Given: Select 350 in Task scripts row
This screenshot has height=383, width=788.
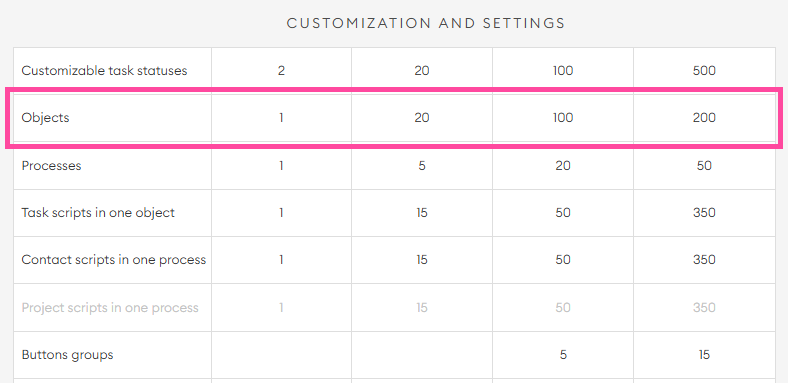Looking at the screenshot, I should pos(704,213).
